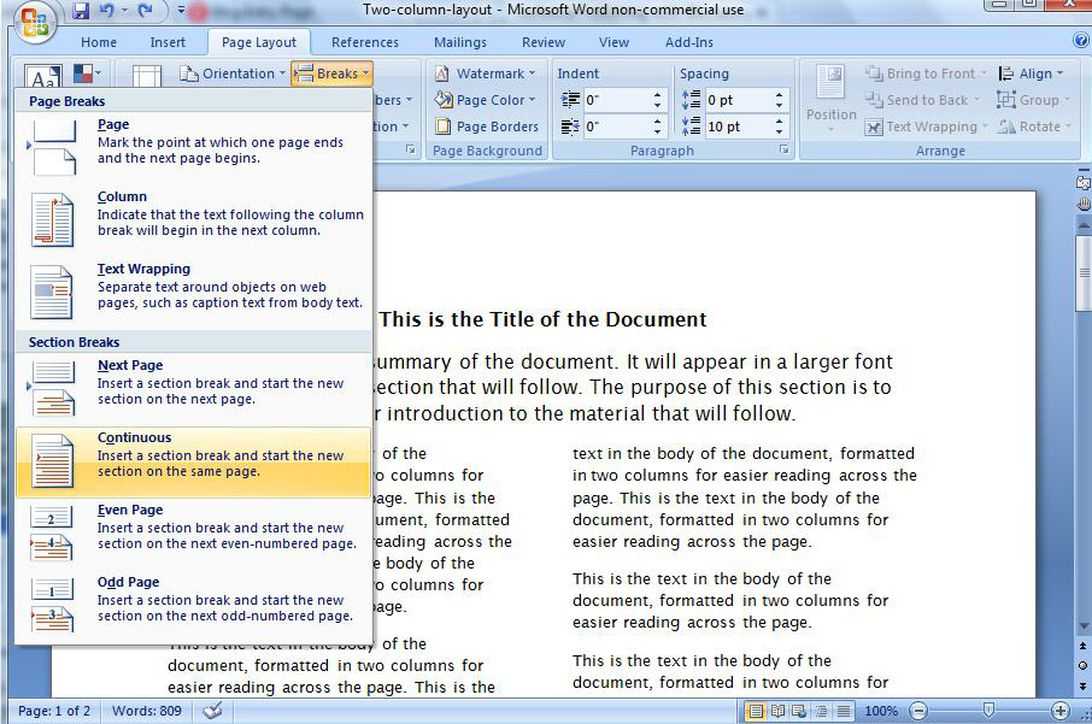The width and height of the screenshot is (1092, 724).
Task: Click the Page: 1 of 2 indicator
Action: [54, 711]
